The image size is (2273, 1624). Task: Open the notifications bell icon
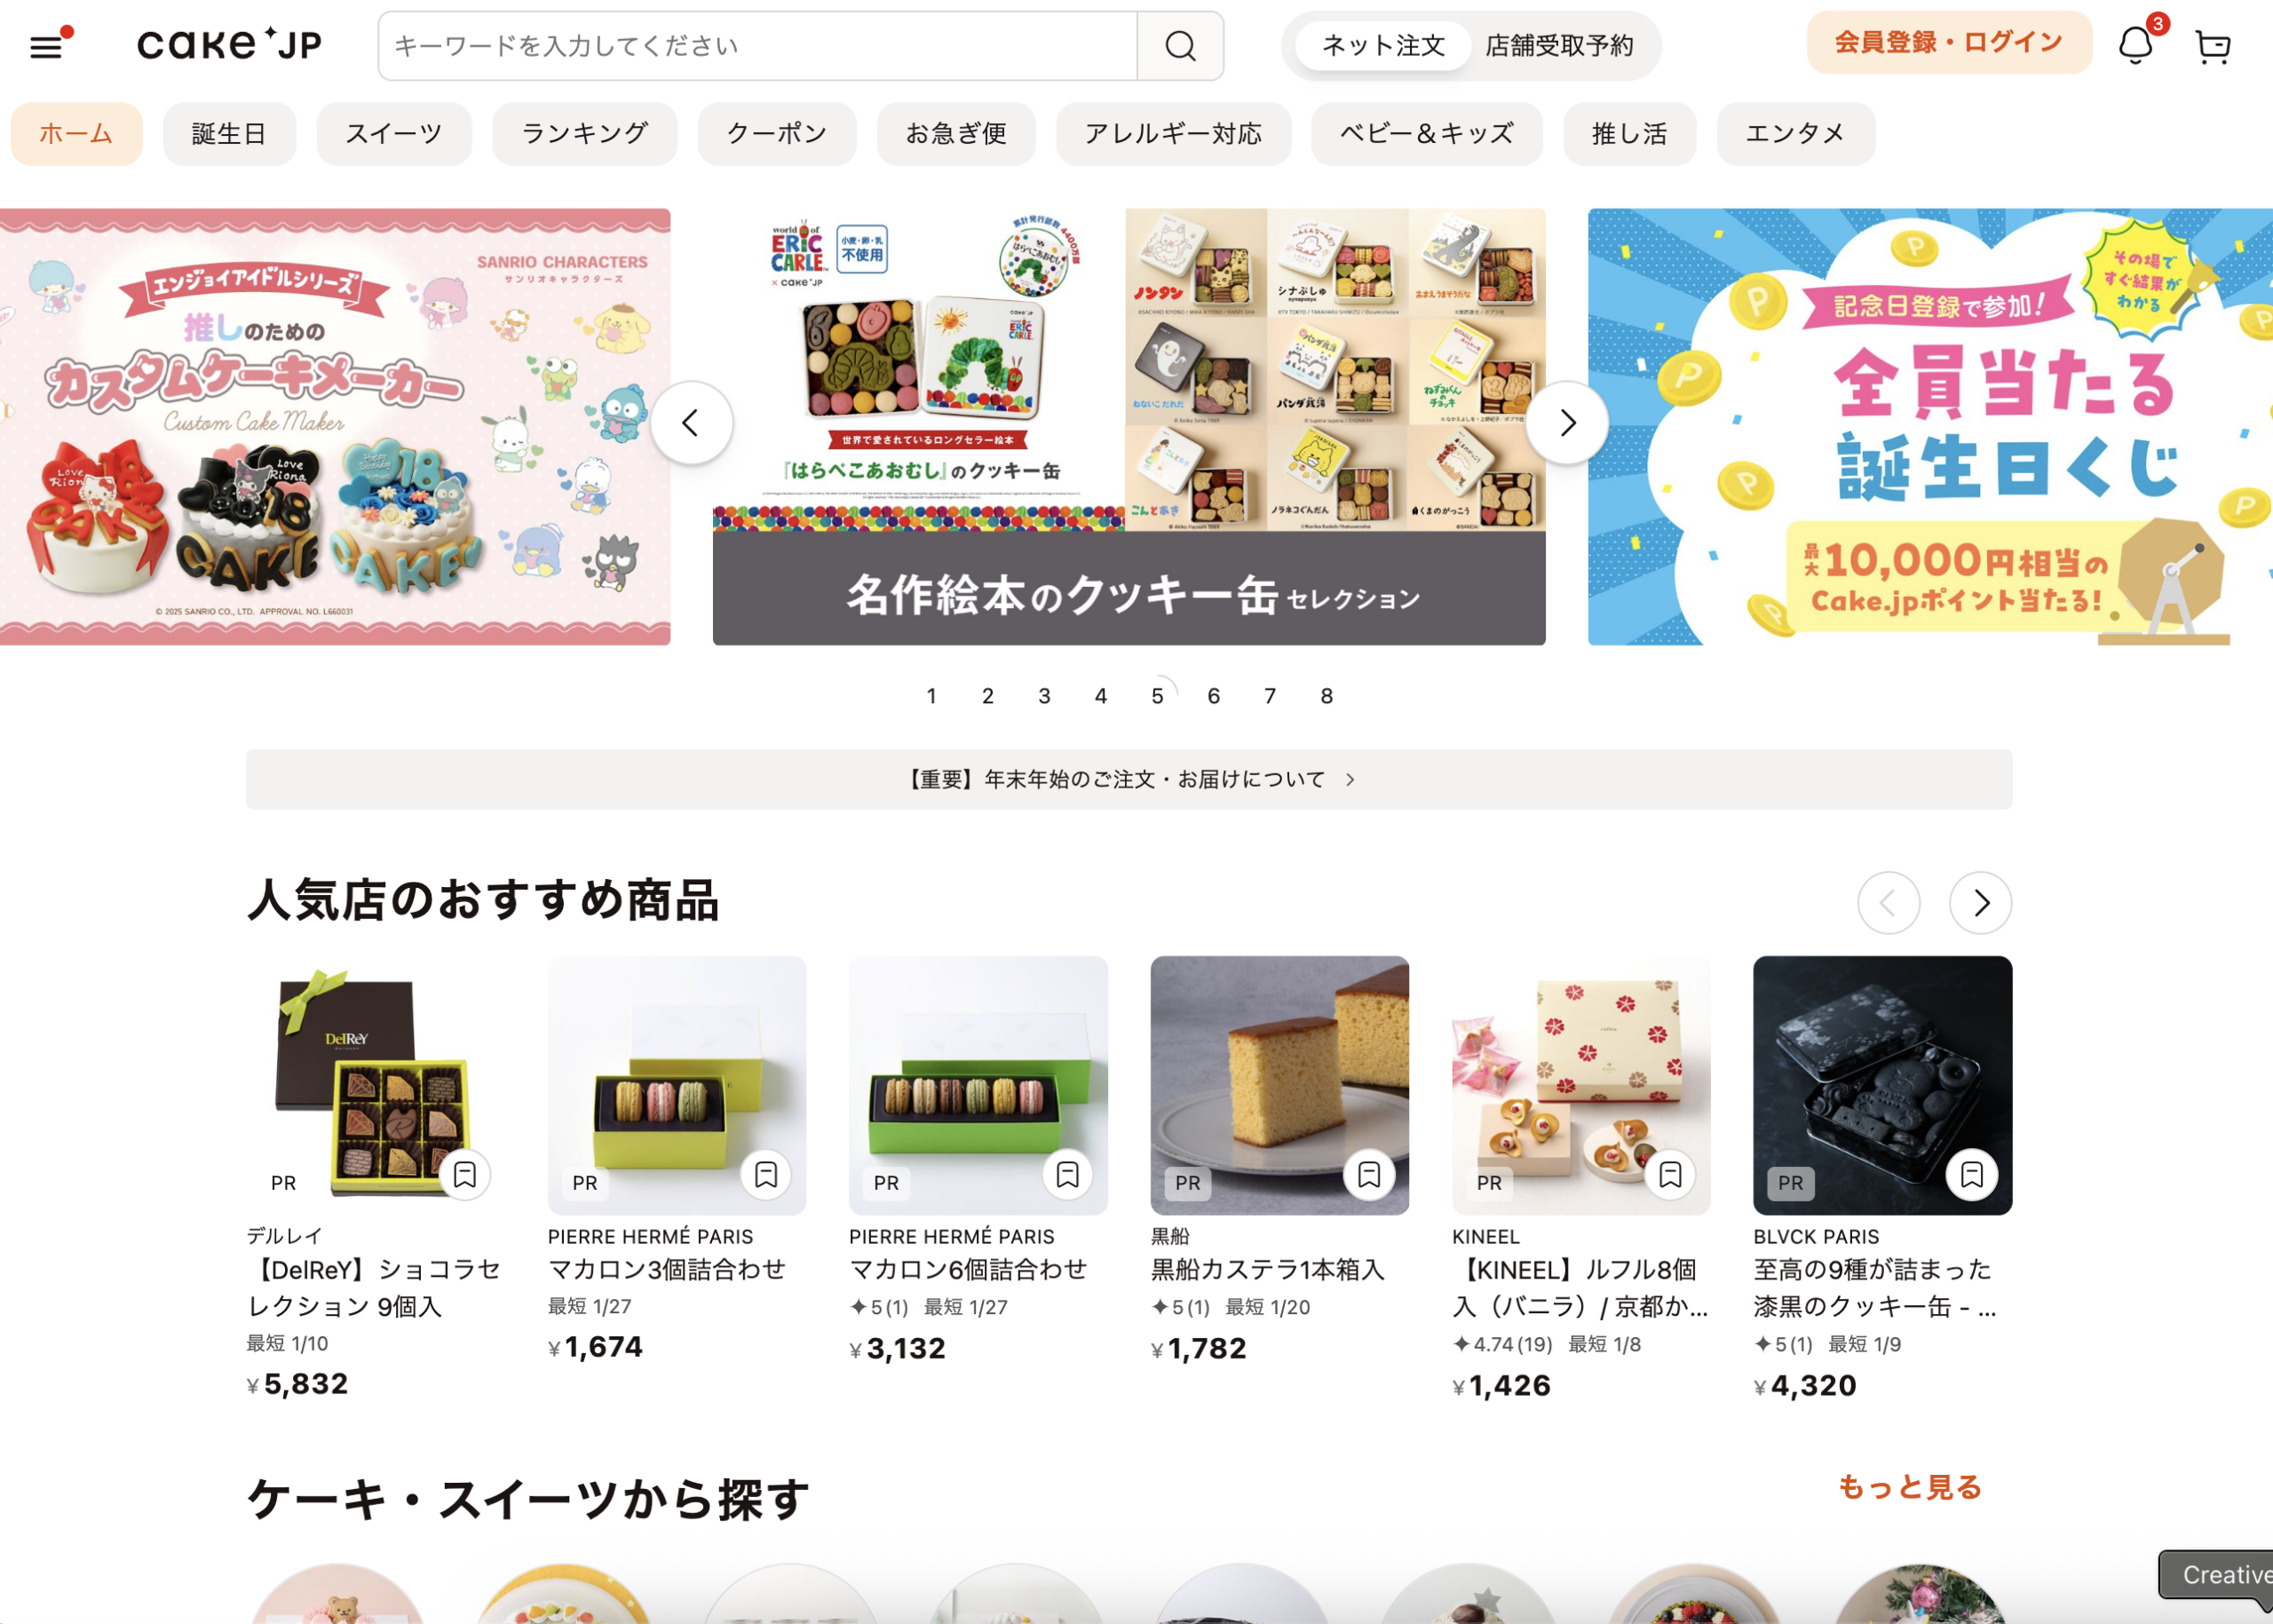pyautogui.click(x=2136, y=45)
